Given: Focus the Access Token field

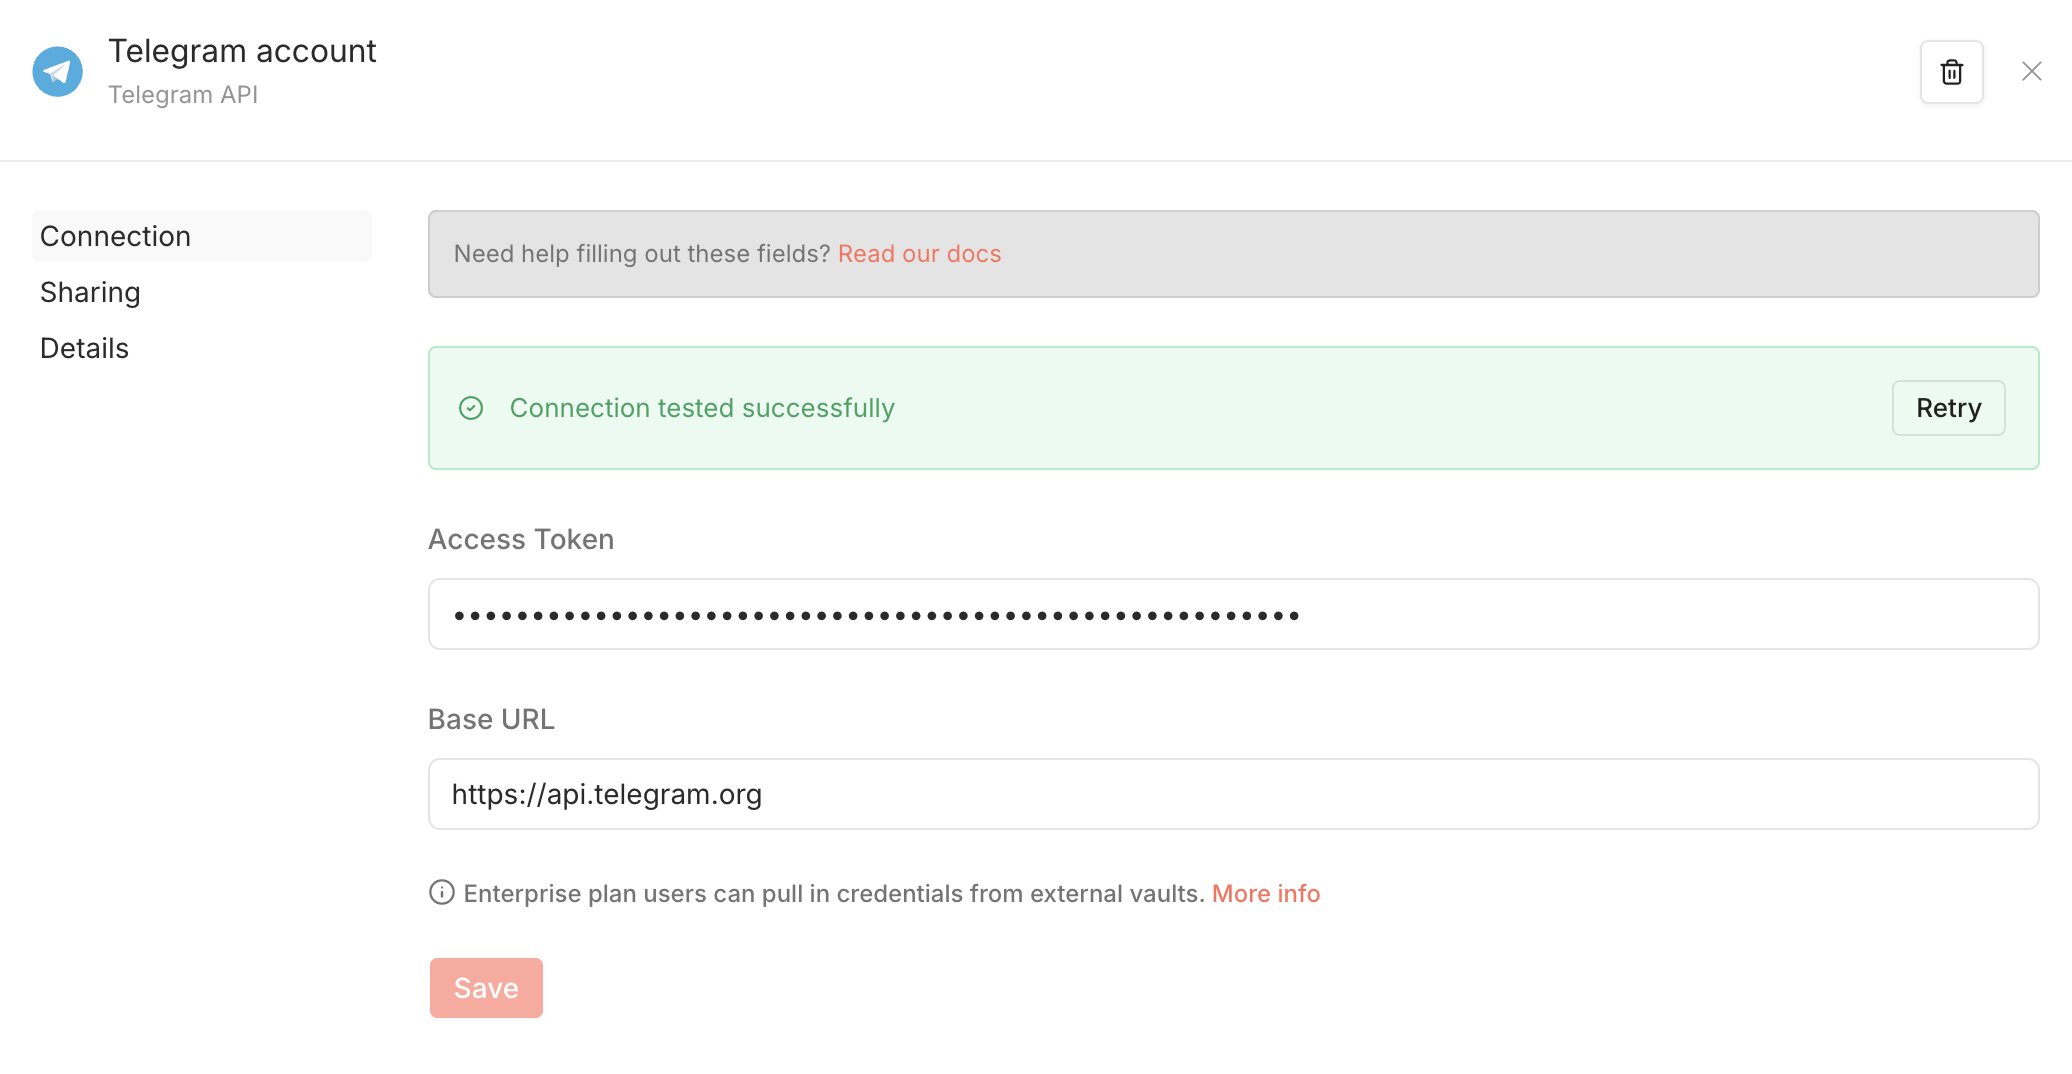Looking at the screenshot, I should tap(1232, 614).
